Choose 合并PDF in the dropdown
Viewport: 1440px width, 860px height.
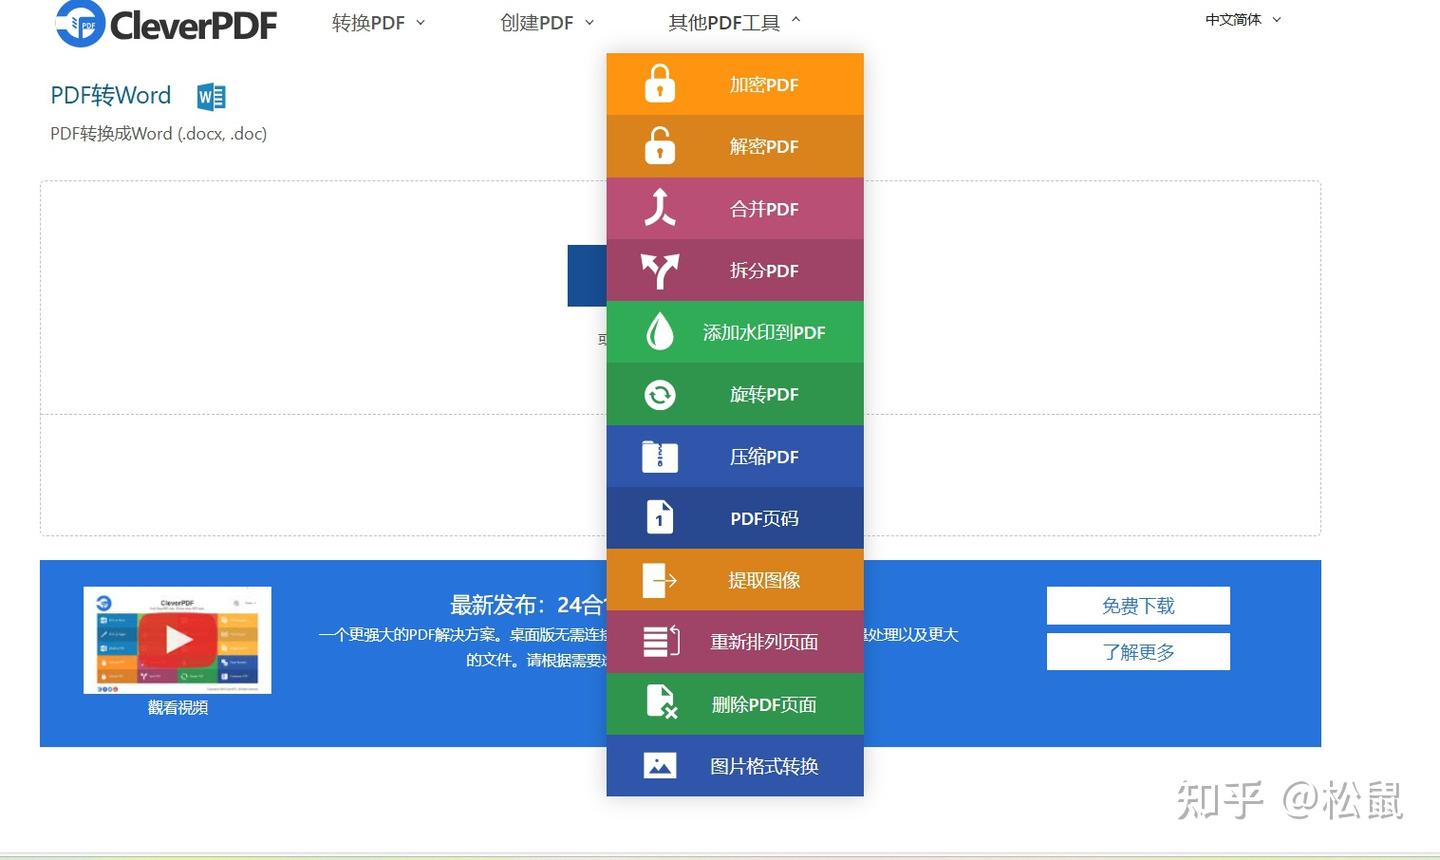pos(735,208)
